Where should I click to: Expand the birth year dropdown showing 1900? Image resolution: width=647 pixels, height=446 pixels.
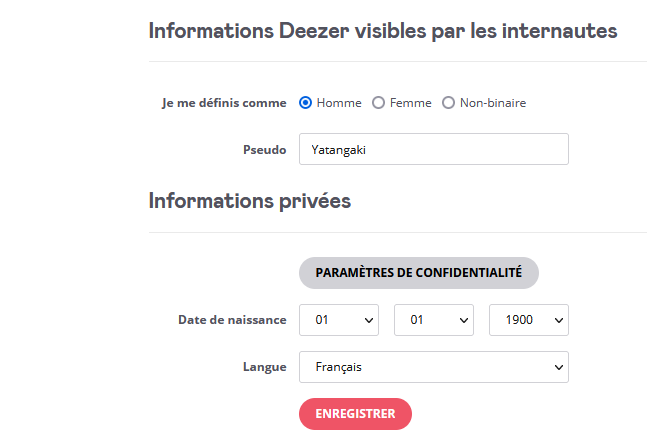[528, 320]
